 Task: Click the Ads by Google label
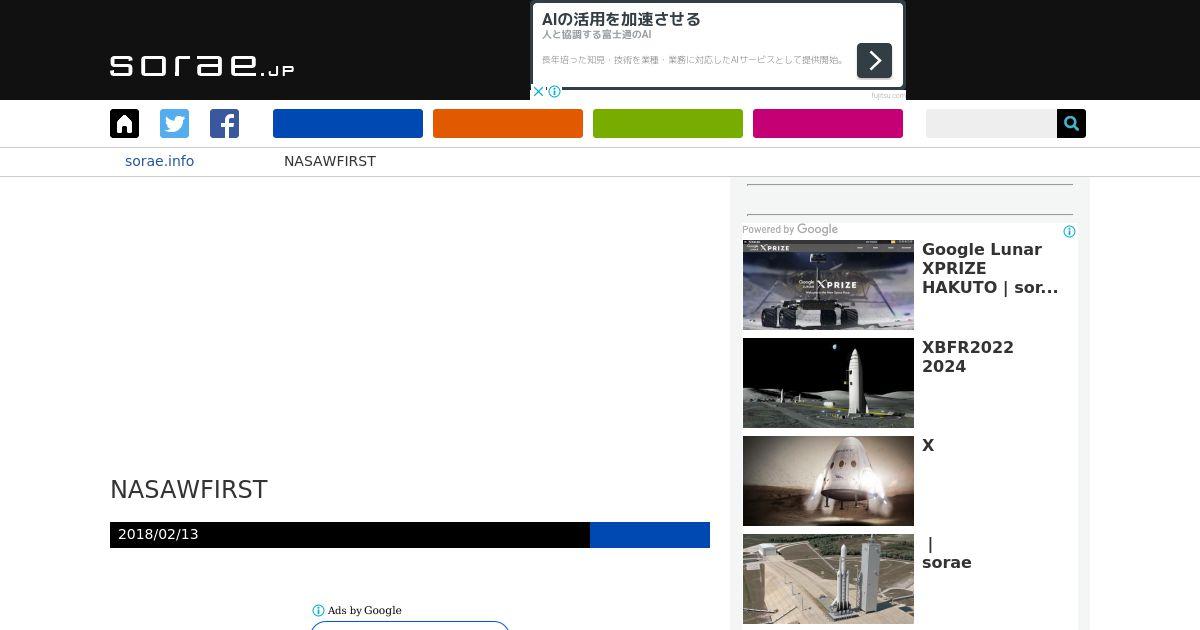click(x=364, y=610)
